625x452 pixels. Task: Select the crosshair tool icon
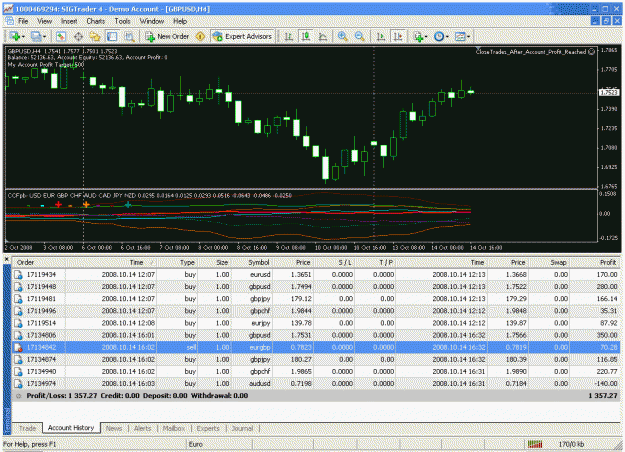tap(78, 37)
